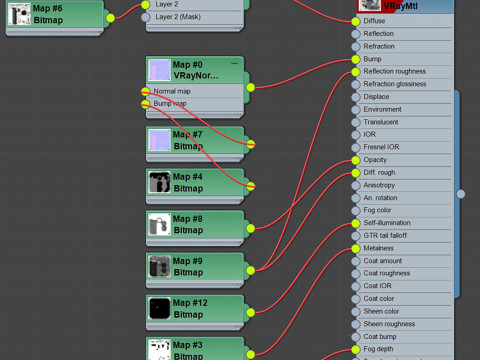
Task: Click the Map #7 Bitmap output socket
Action: (x=251, y=144)
